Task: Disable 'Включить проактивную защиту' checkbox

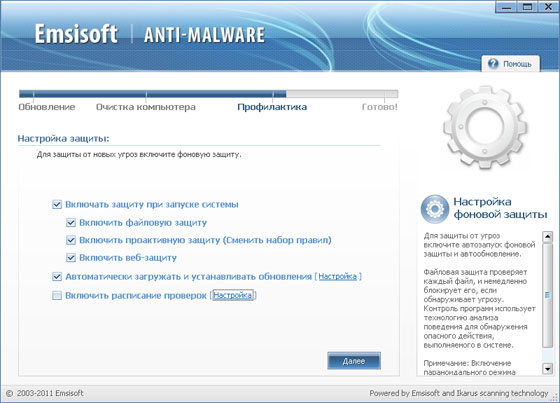Action: point(71,240)
